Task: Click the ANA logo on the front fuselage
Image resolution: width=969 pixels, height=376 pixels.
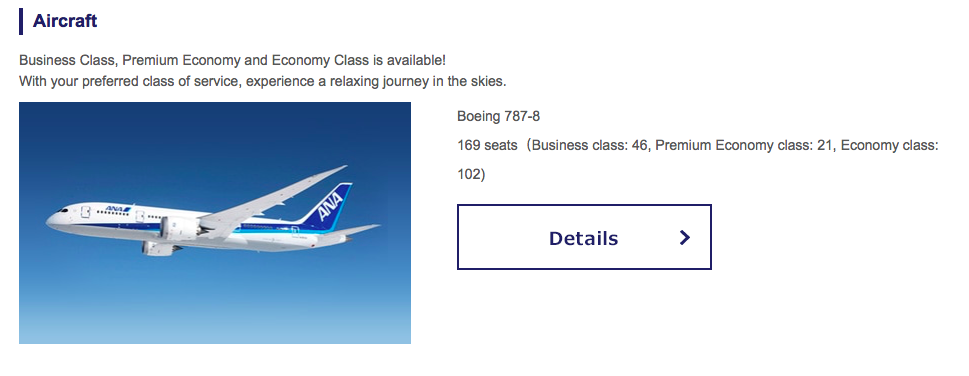Action: (x=116, y=209)
